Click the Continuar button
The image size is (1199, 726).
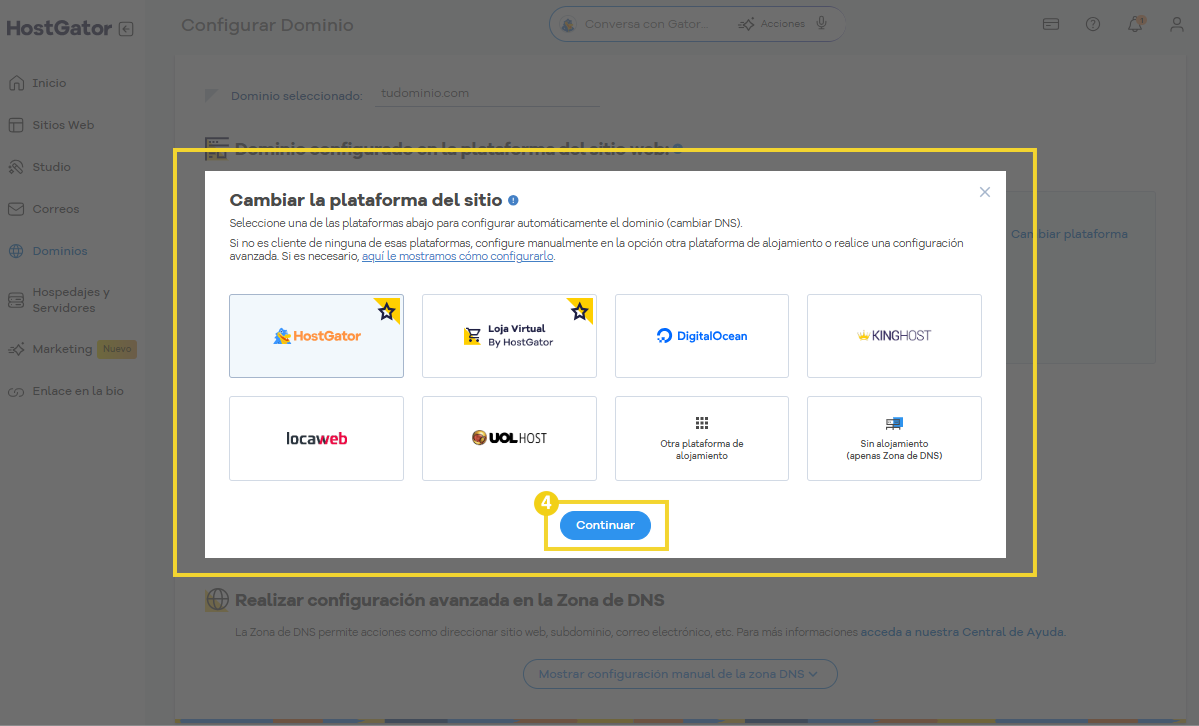pyautogui.click(x=606, y=526)
